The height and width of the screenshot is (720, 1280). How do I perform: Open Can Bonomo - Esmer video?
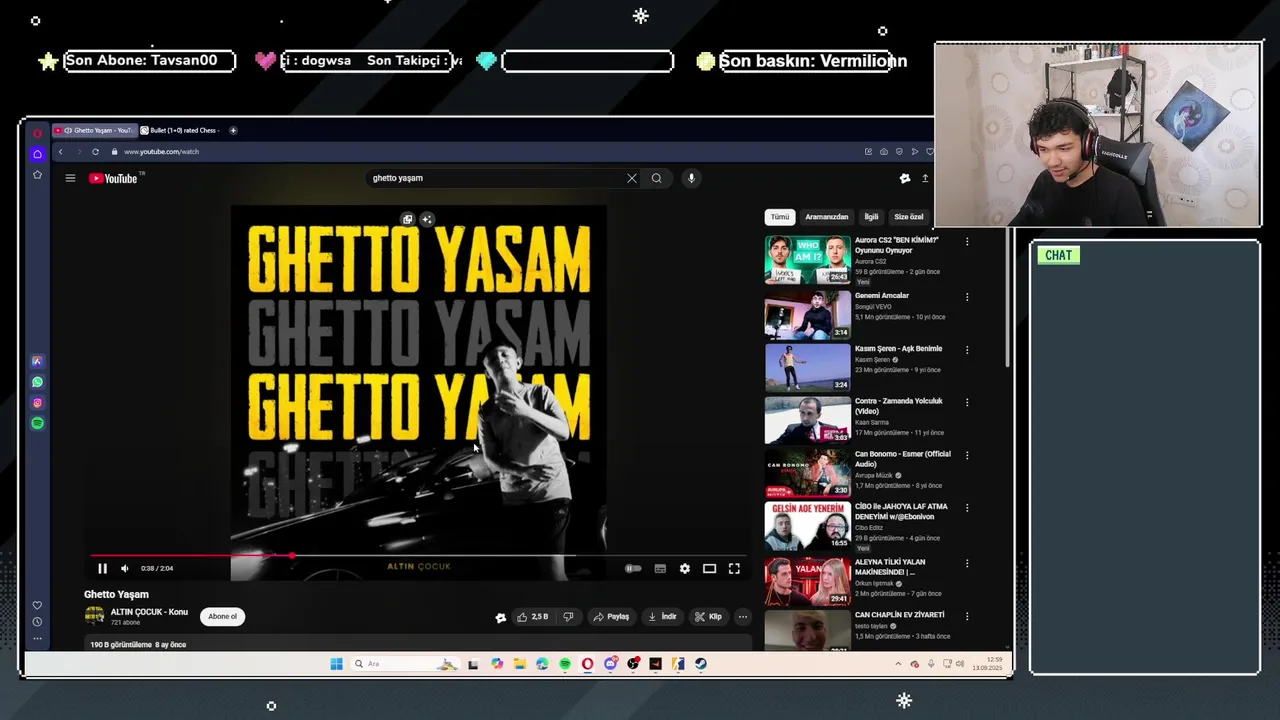pyautogui.click(x=808, y=473)
